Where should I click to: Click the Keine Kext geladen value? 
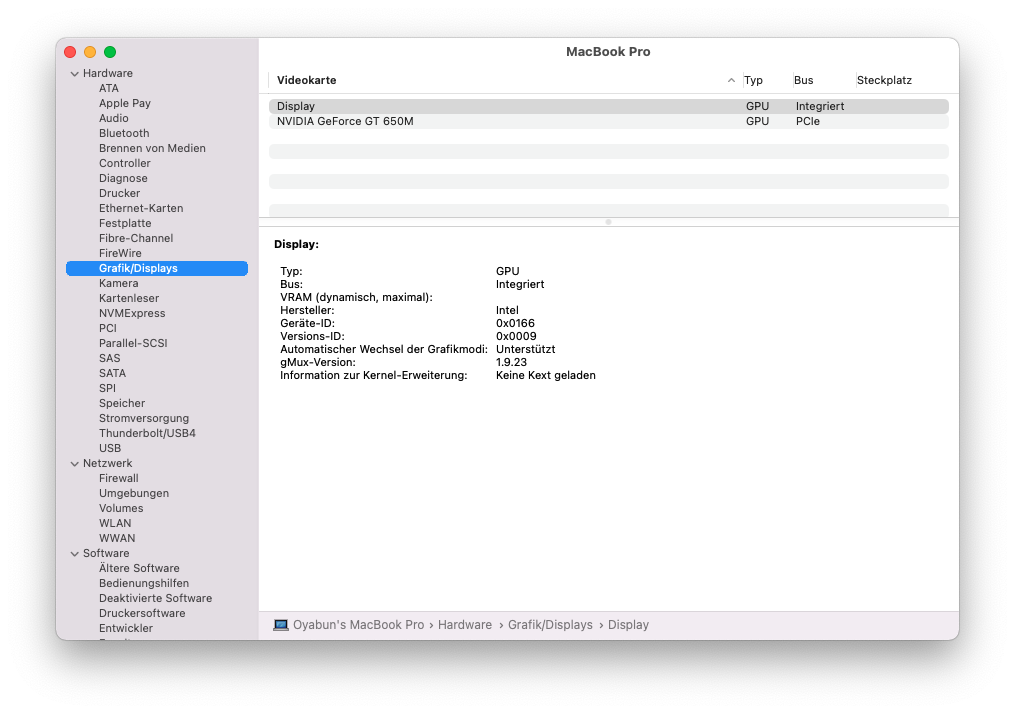[546, 375]
